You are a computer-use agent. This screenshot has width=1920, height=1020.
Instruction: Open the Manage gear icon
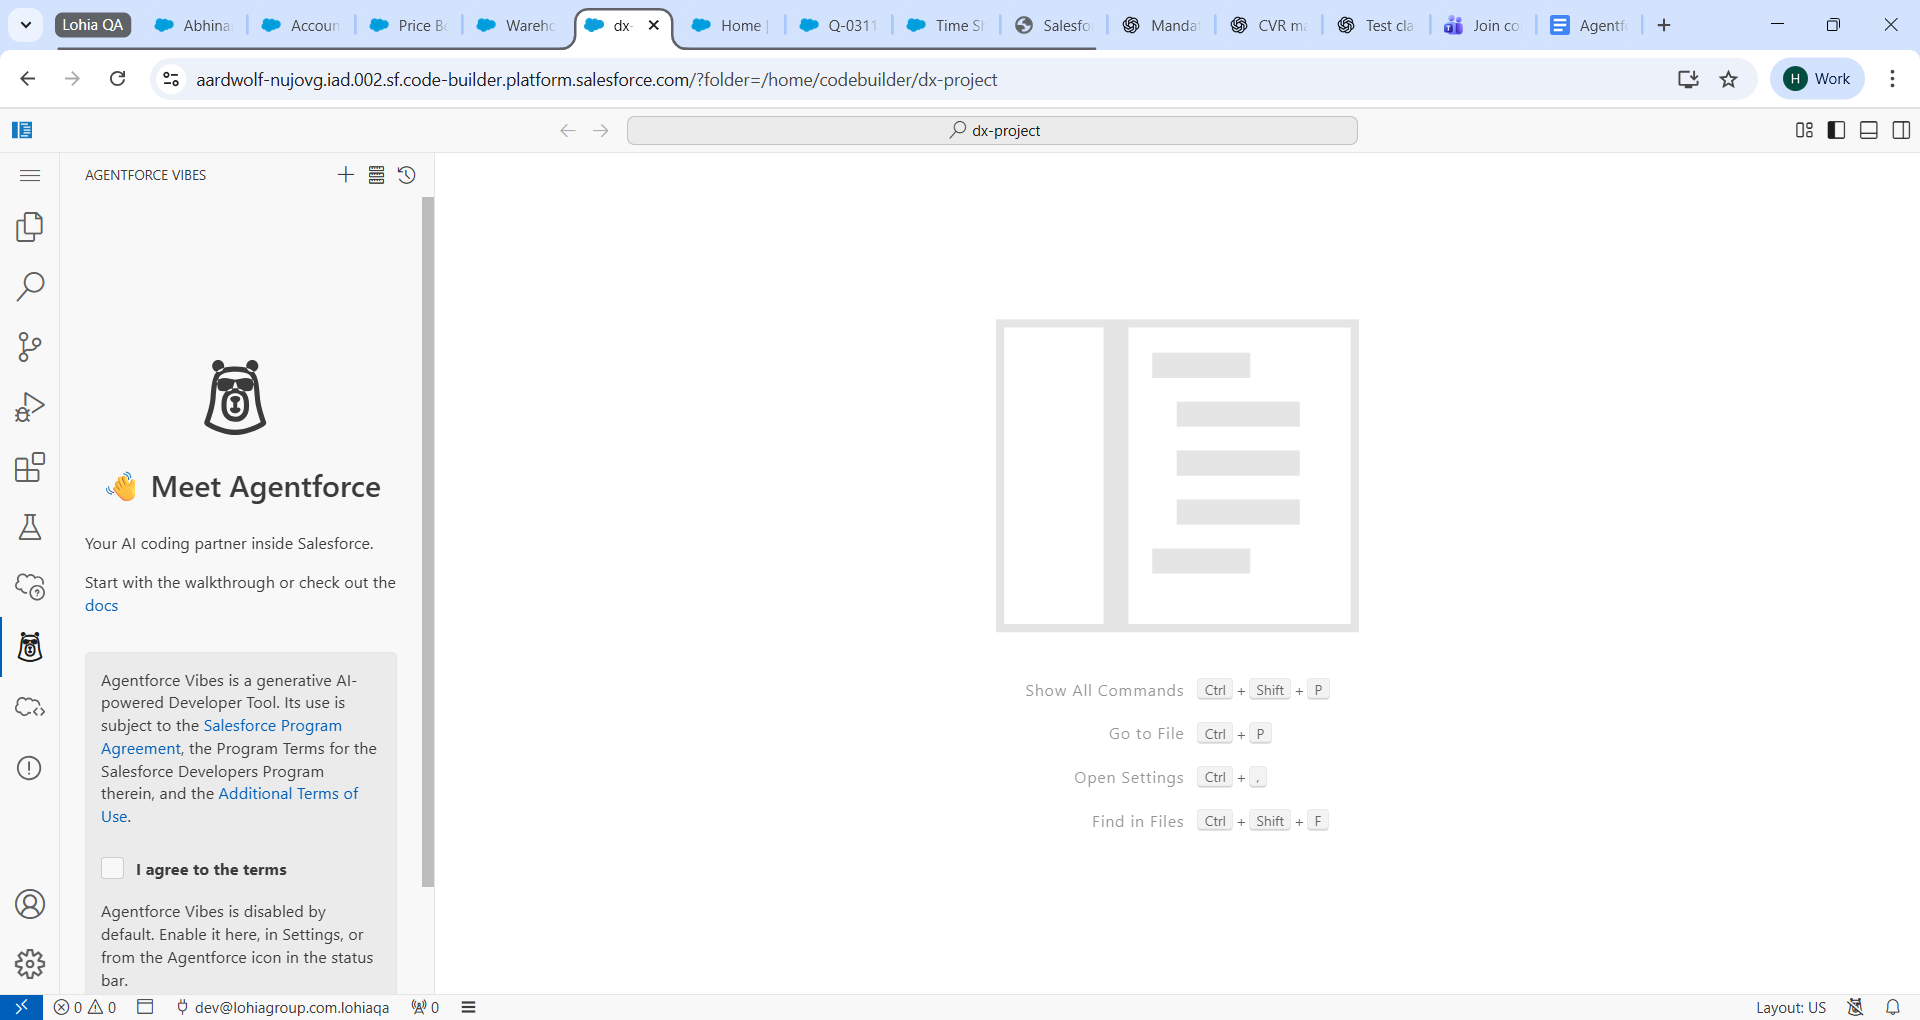coord(30,964)
